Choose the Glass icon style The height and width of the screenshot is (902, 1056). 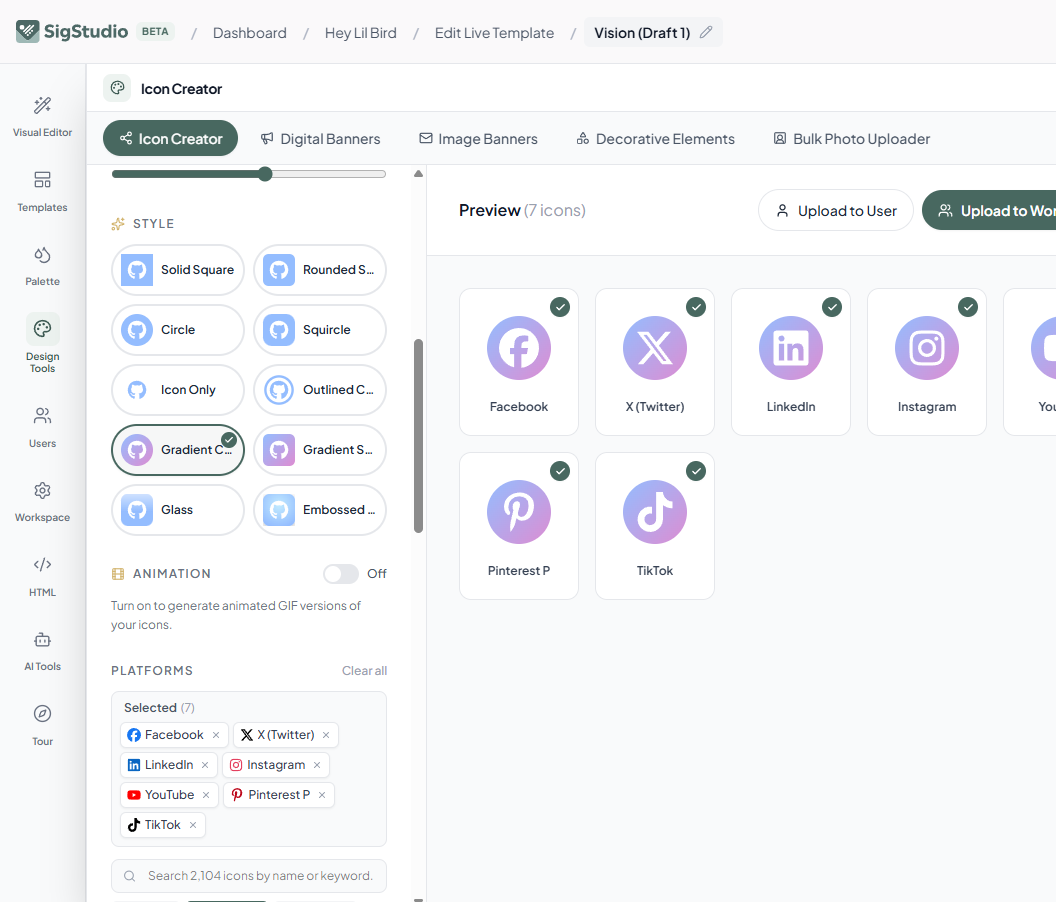pos(178,510)
